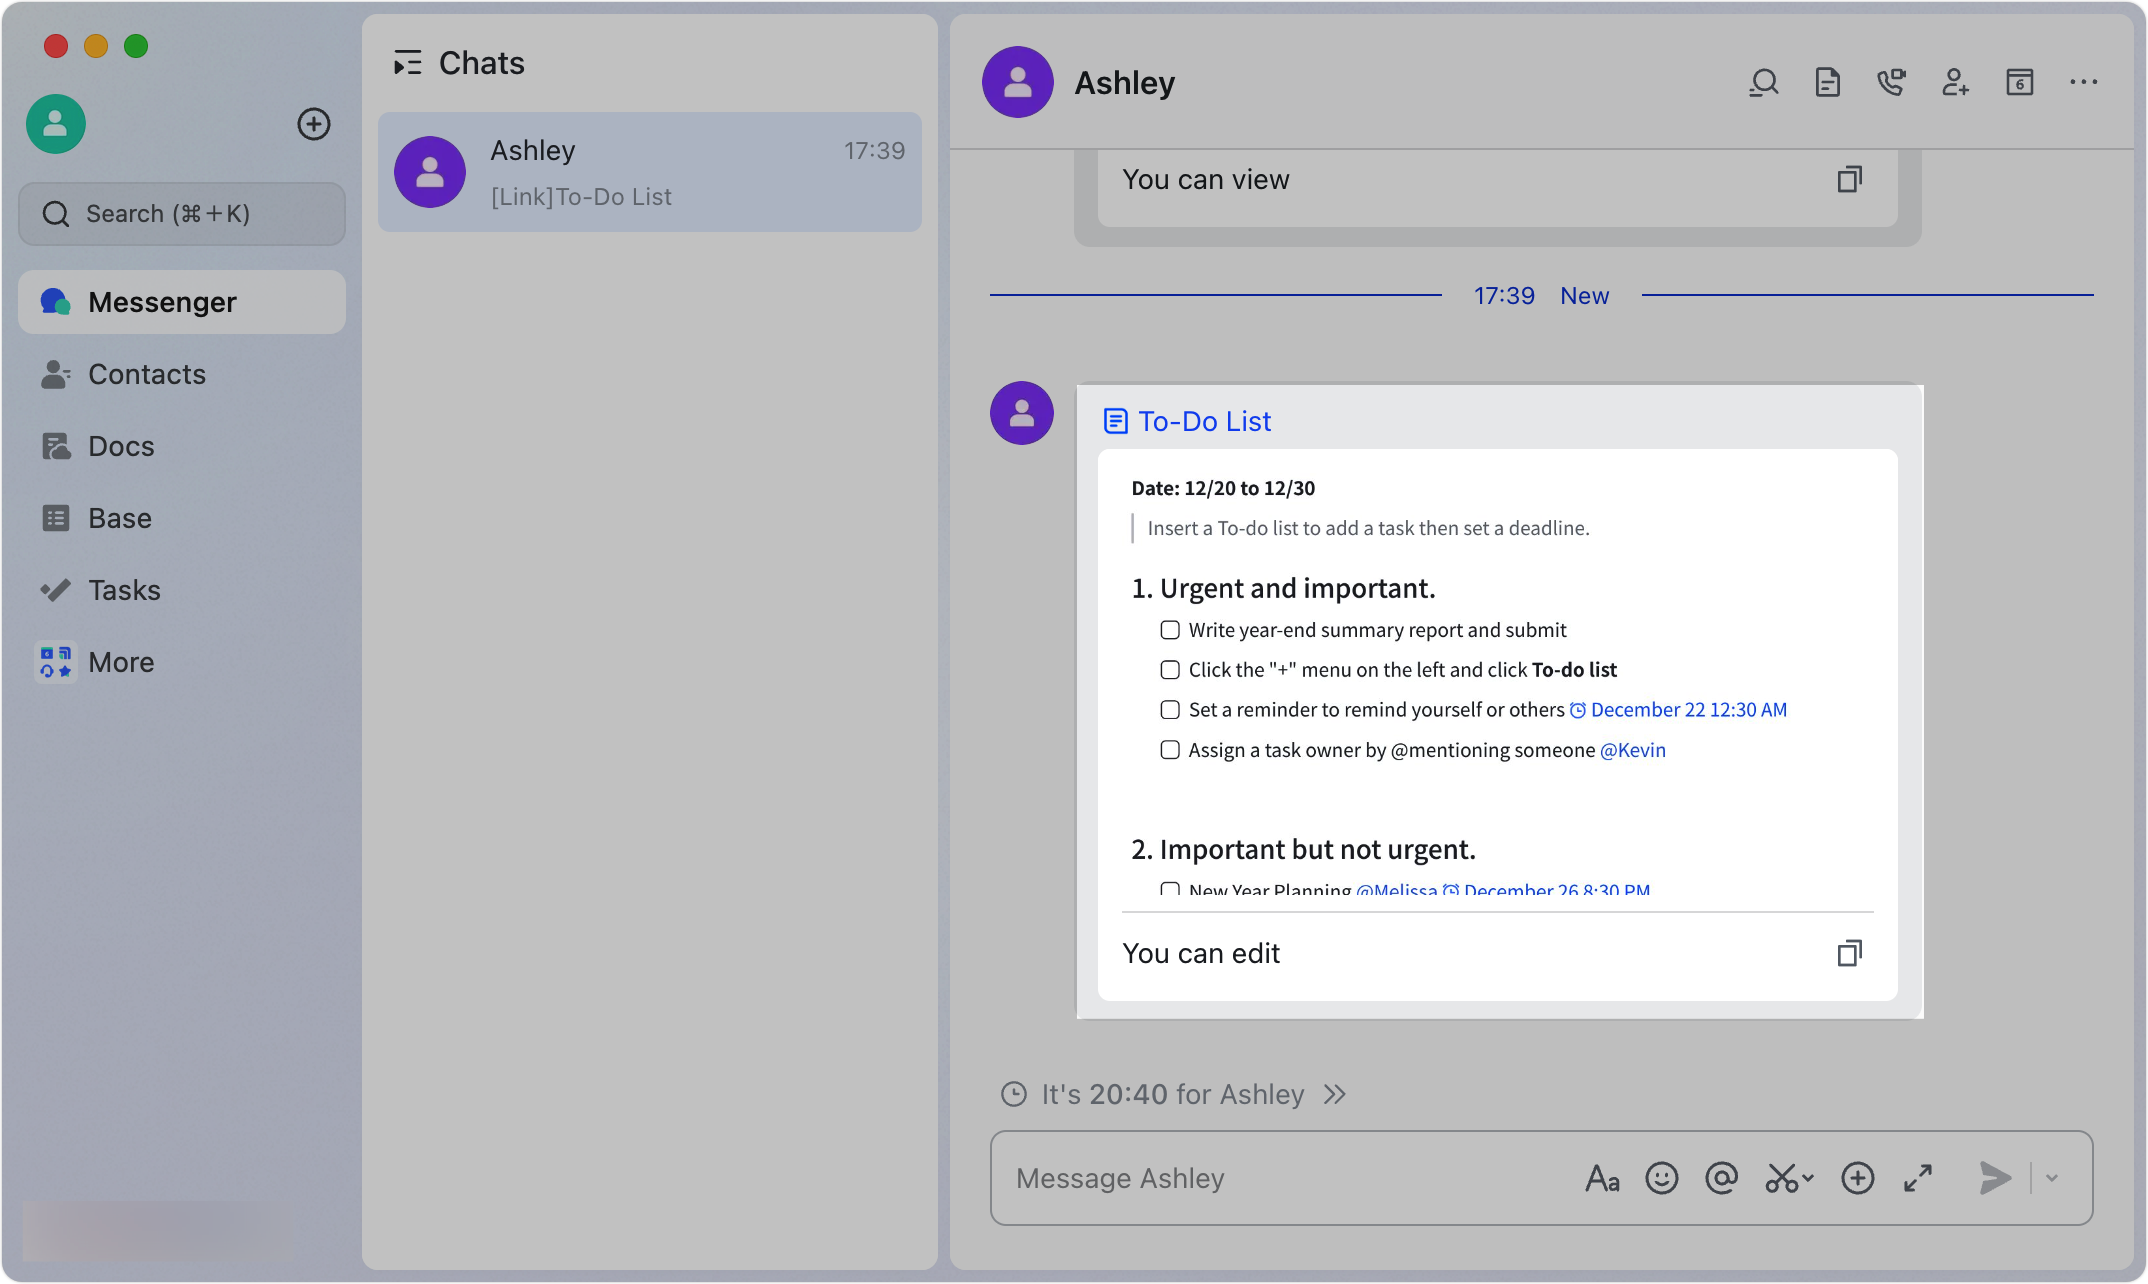Open the To-Do List document link

[x=1204, y=421]
